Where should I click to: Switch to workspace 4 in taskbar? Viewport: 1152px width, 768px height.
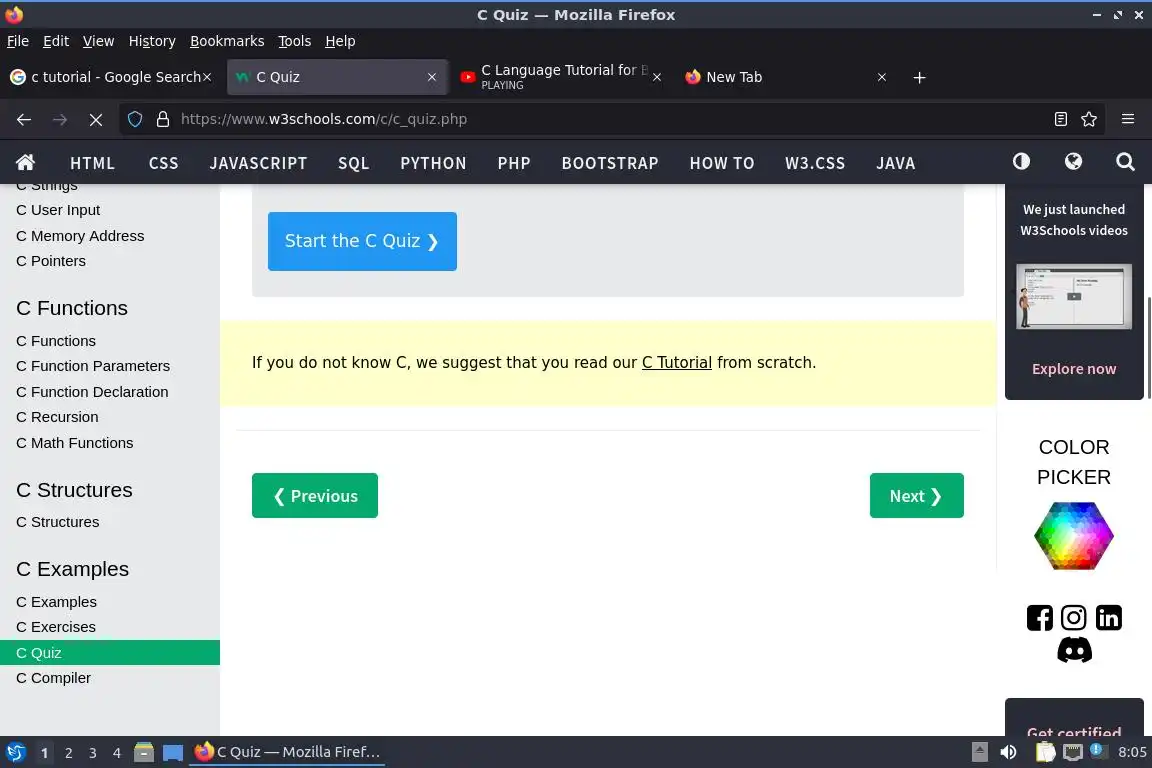click(x=116, y=753)
